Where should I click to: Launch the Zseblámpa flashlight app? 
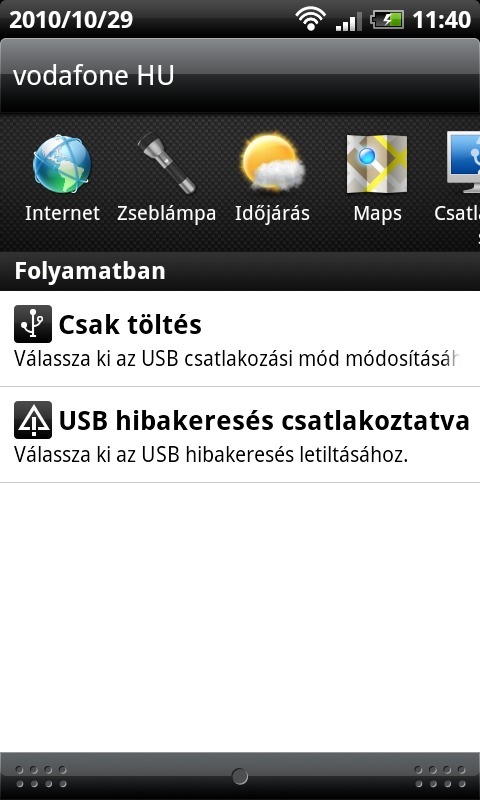coord(166,163)
